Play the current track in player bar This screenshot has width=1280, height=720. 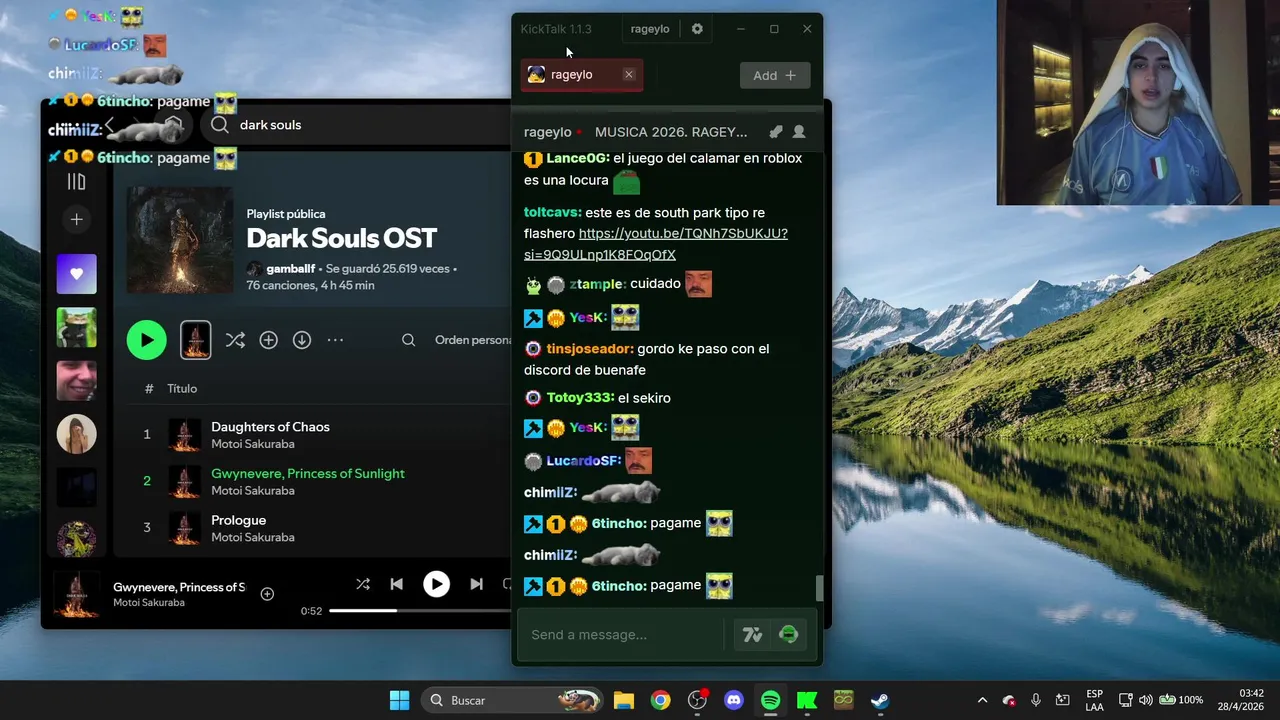(436, 584)
